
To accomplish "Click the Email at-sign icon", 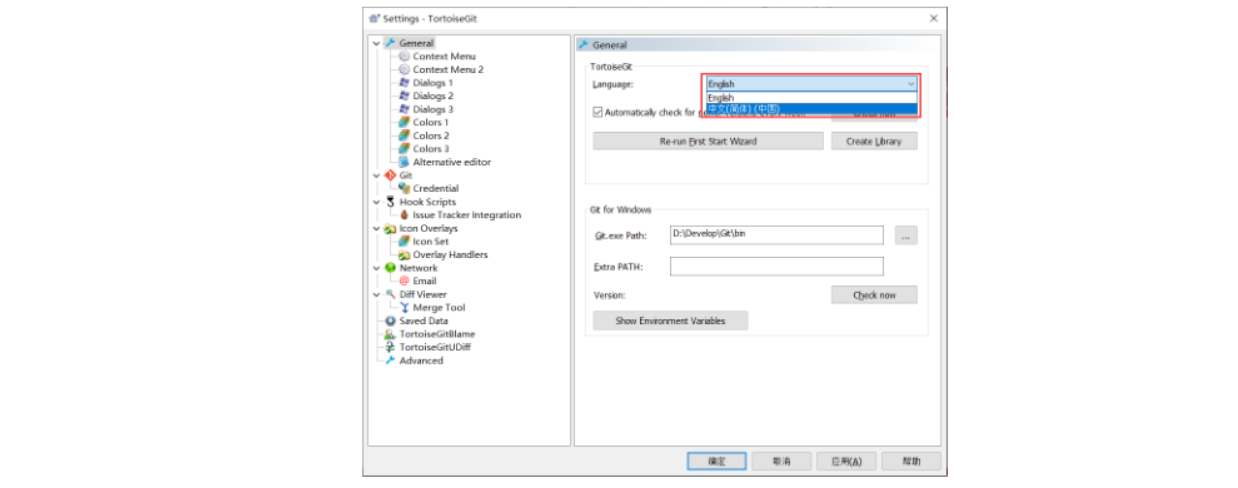I will (404, 281).
